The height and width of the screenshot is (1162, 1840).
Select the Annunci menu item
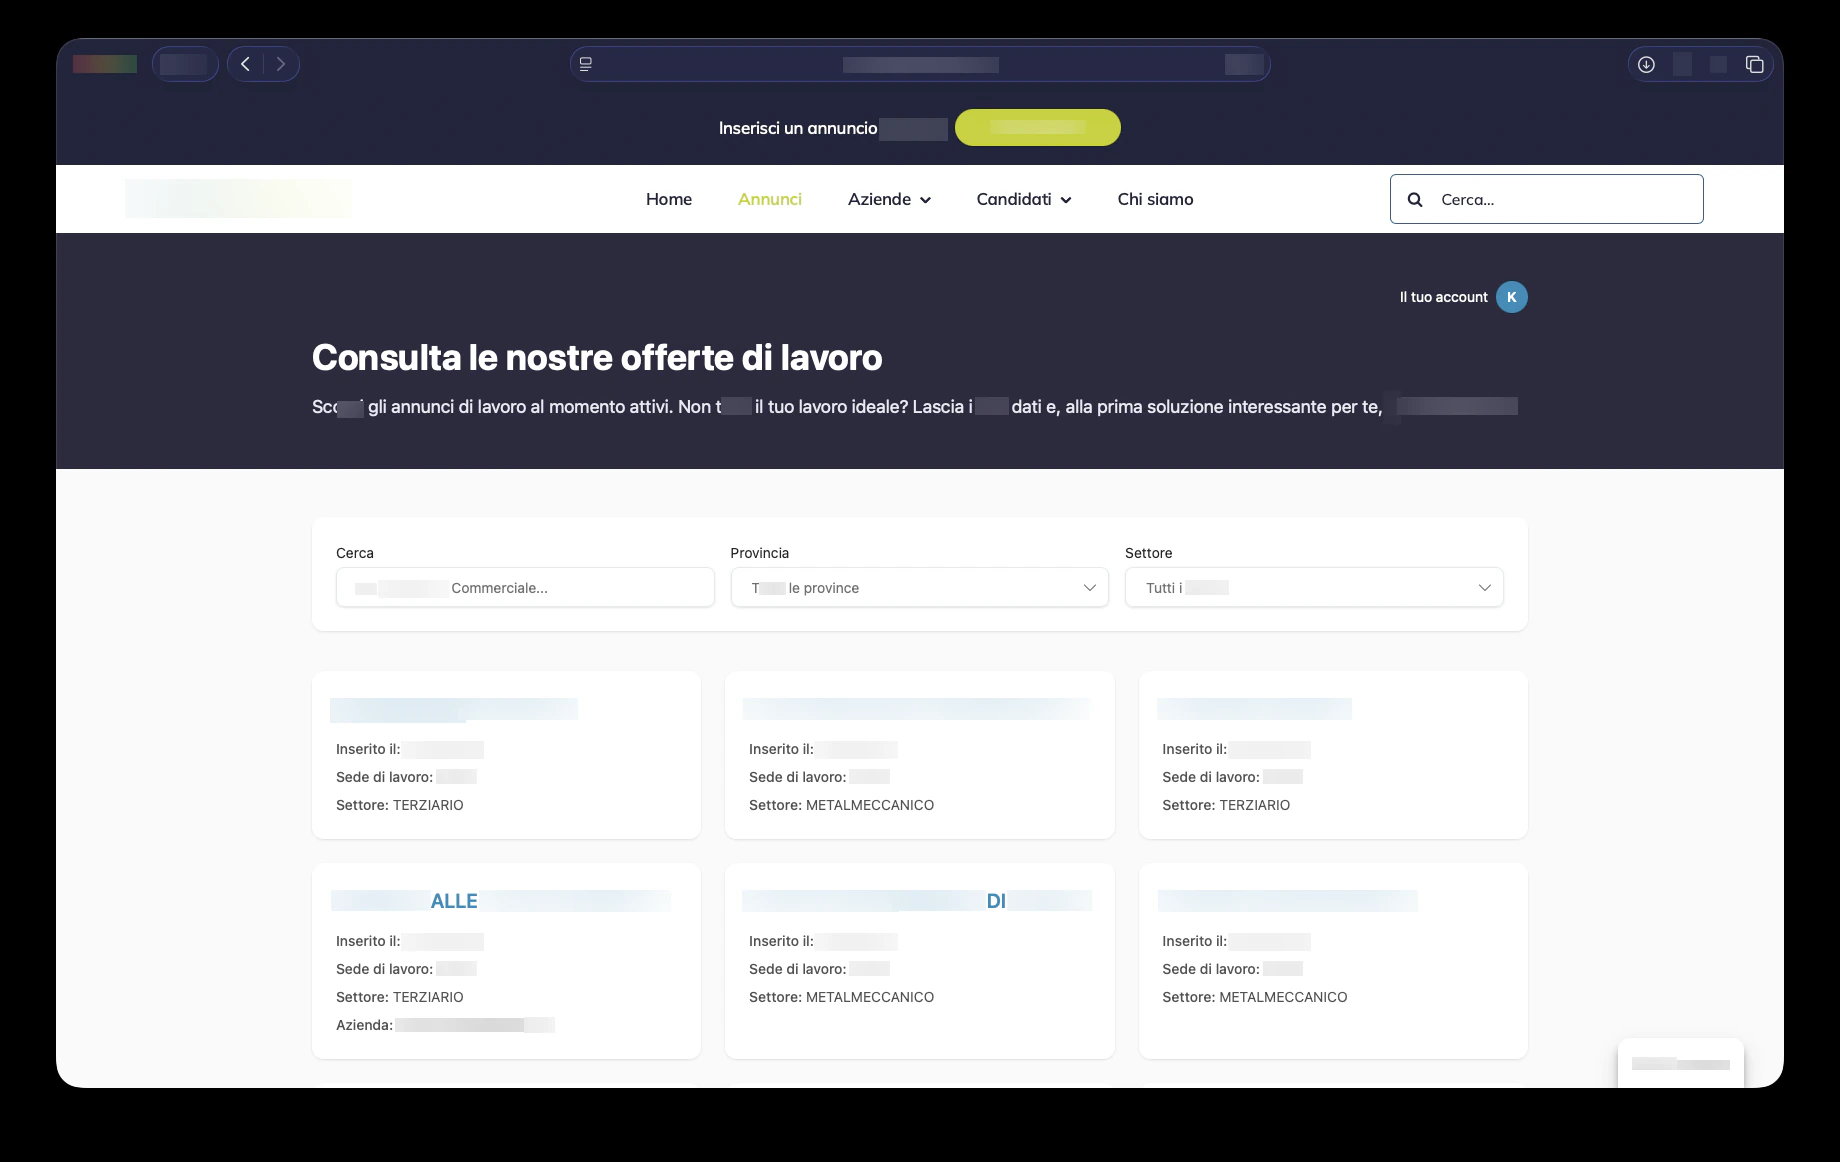[770, 199]
